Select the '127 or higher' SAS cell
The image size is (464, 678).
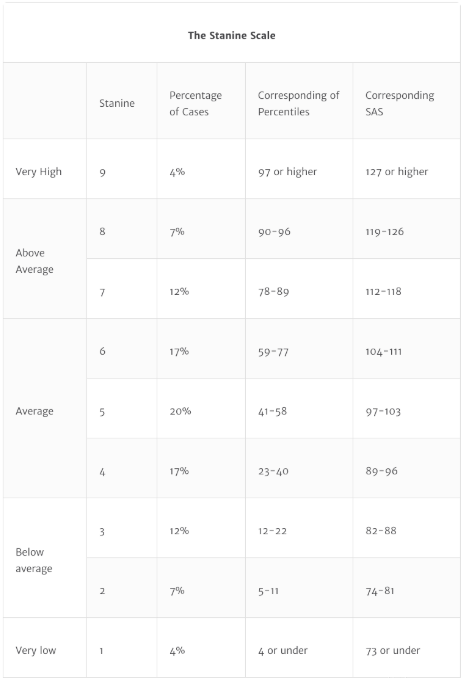[x=397, y=172]
